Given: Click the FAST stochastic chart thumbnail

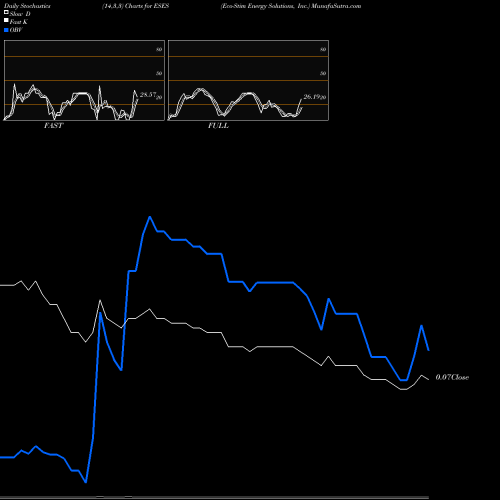Looking at the screenshot, I should 84,80.
